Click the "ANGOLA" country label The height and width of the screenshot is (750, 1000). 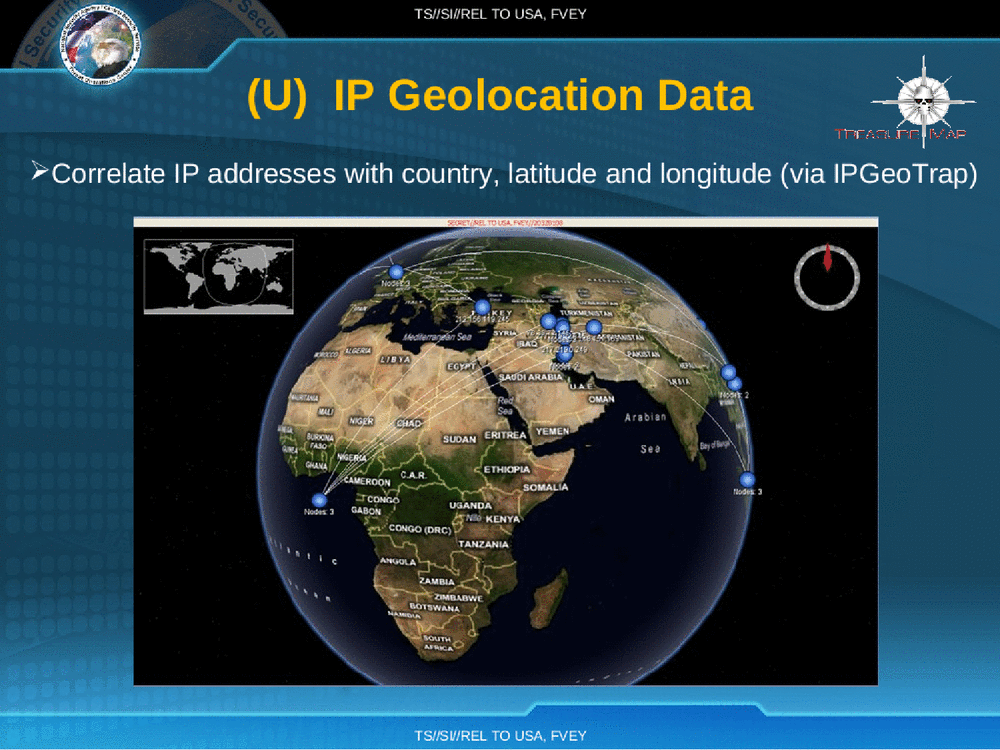pos(398,562)
